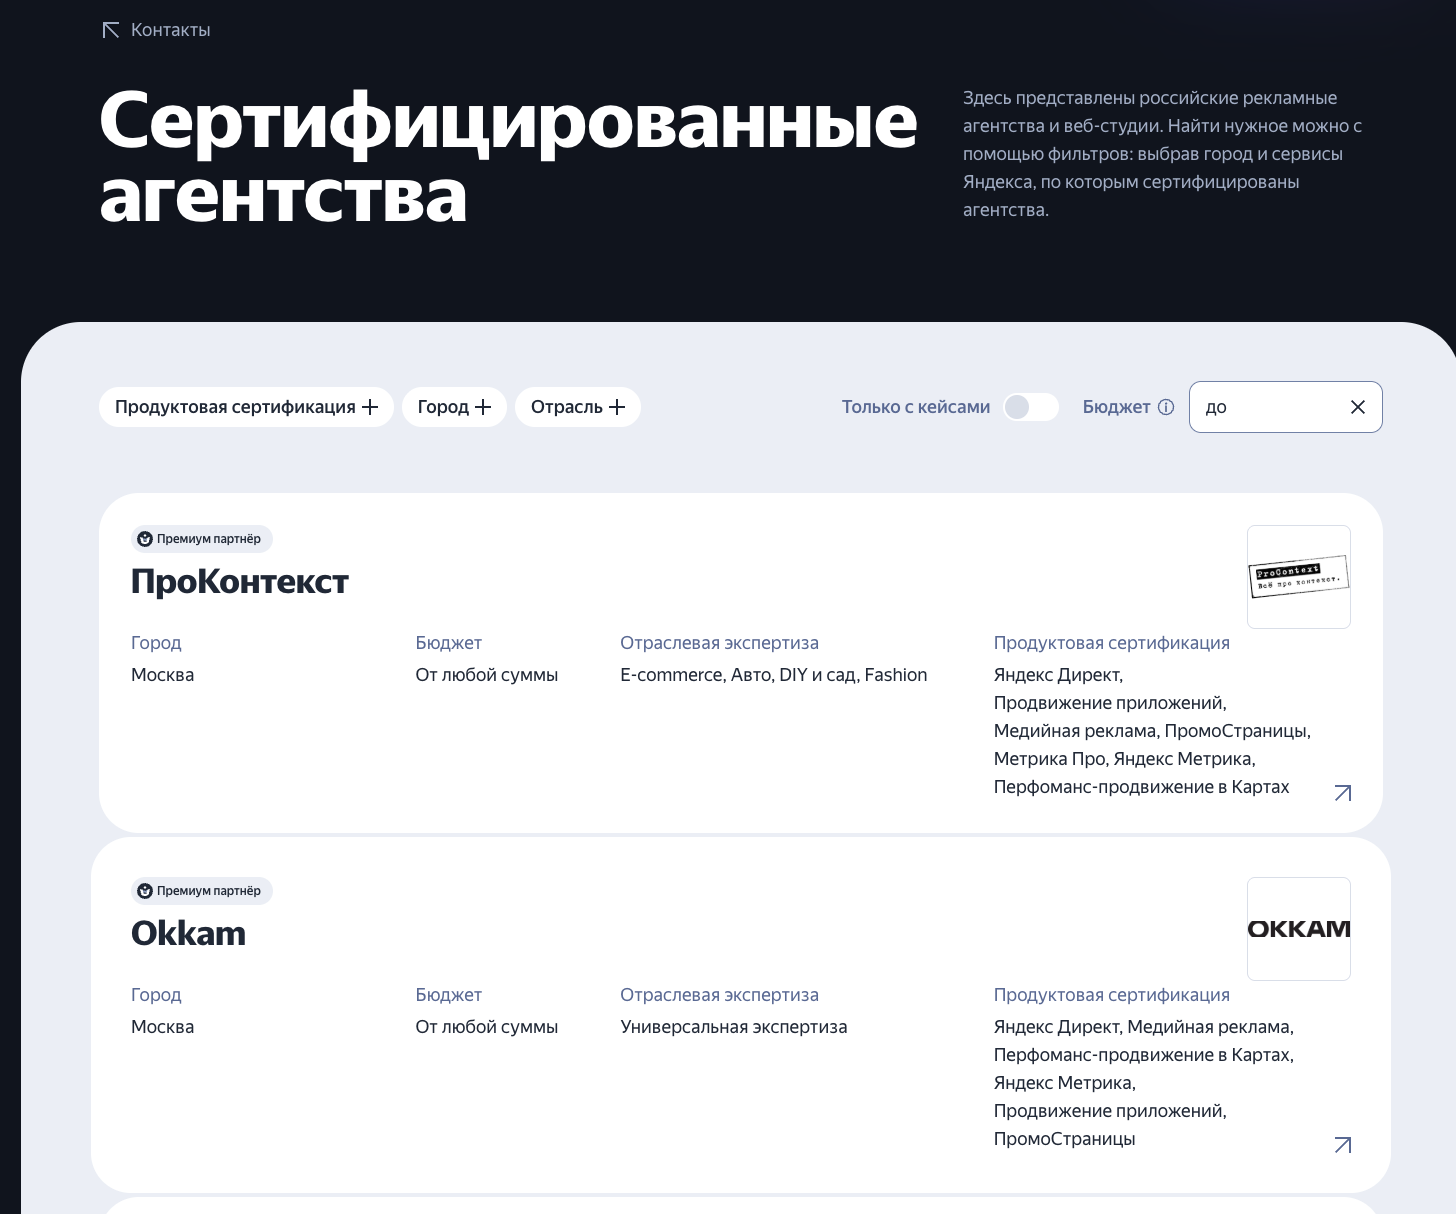Click the back arrow icon next to Контакты
Image resolution: width=1456 pixels, height=1214 pixels.
pyautogui.click(x=111, y=30)
